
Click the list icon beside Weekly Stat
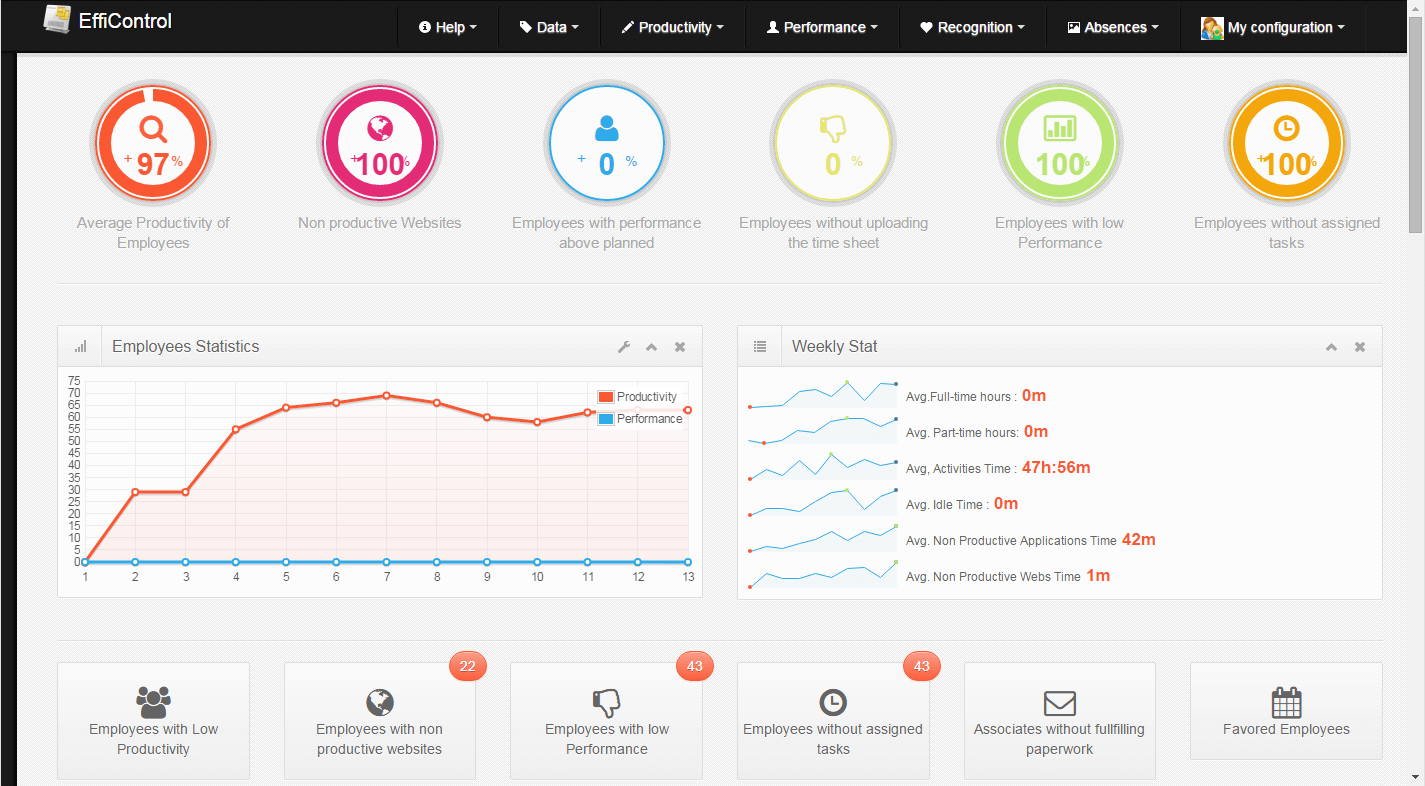click(760, 347)
